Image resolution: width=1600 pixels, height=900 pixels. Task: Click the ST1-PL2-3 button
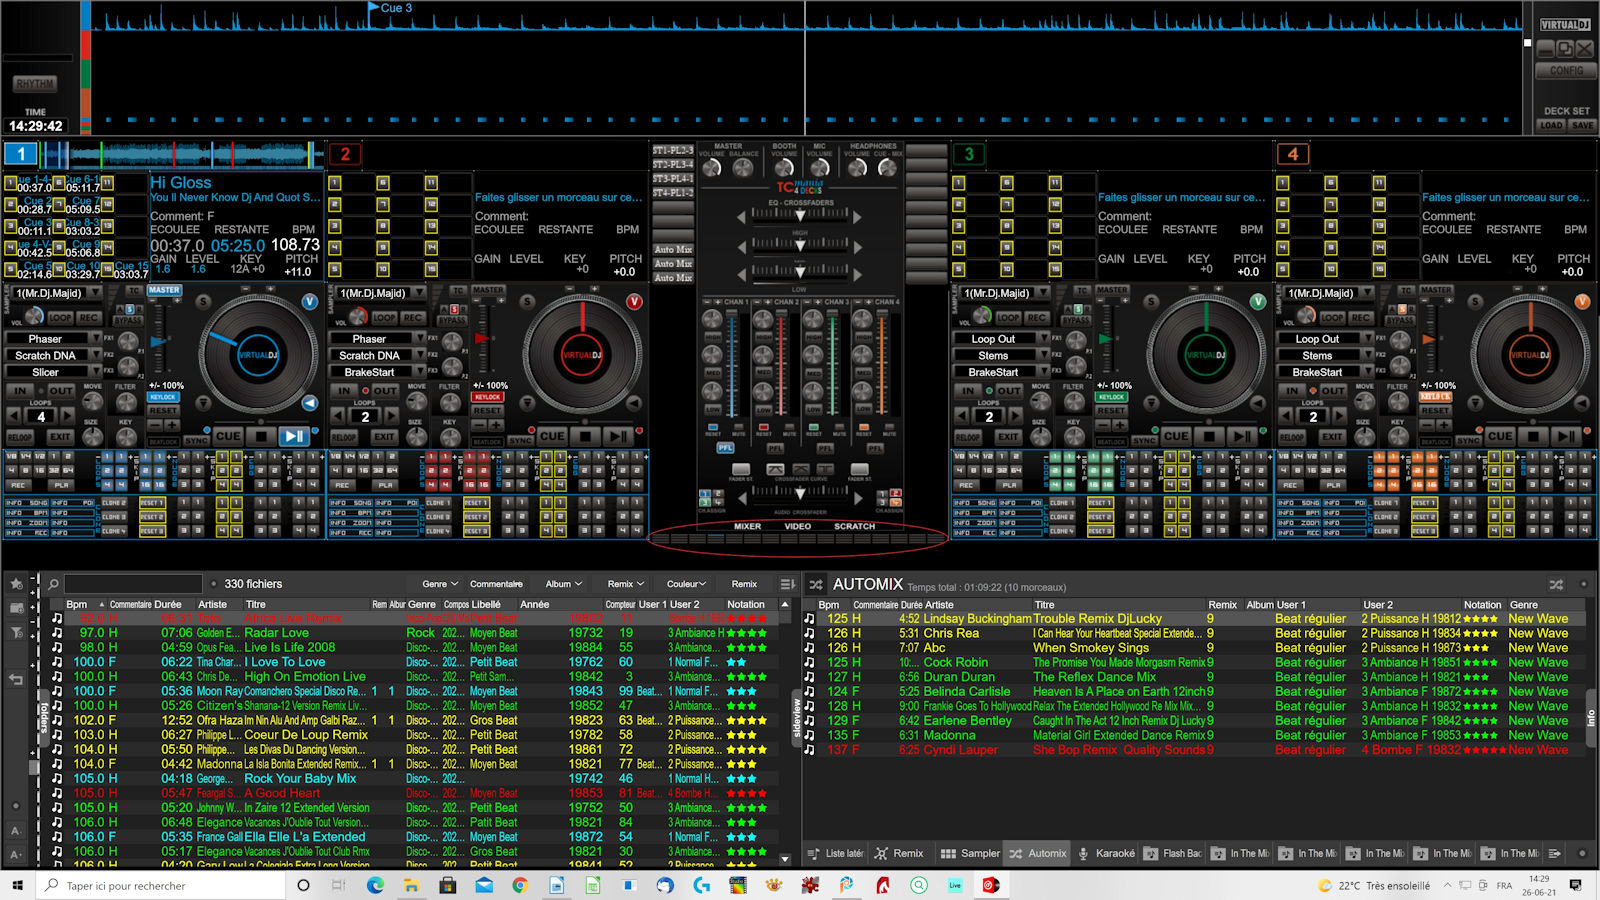(673, 150)
